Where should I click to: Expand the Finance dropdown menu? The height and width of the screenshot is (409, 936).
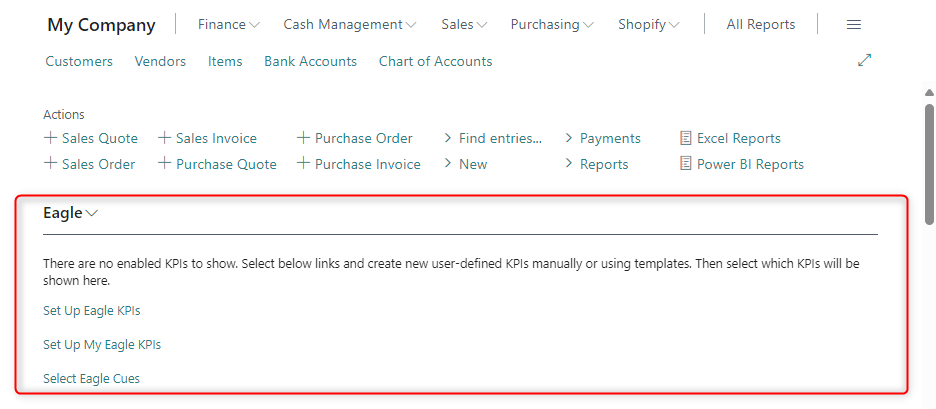229,24
